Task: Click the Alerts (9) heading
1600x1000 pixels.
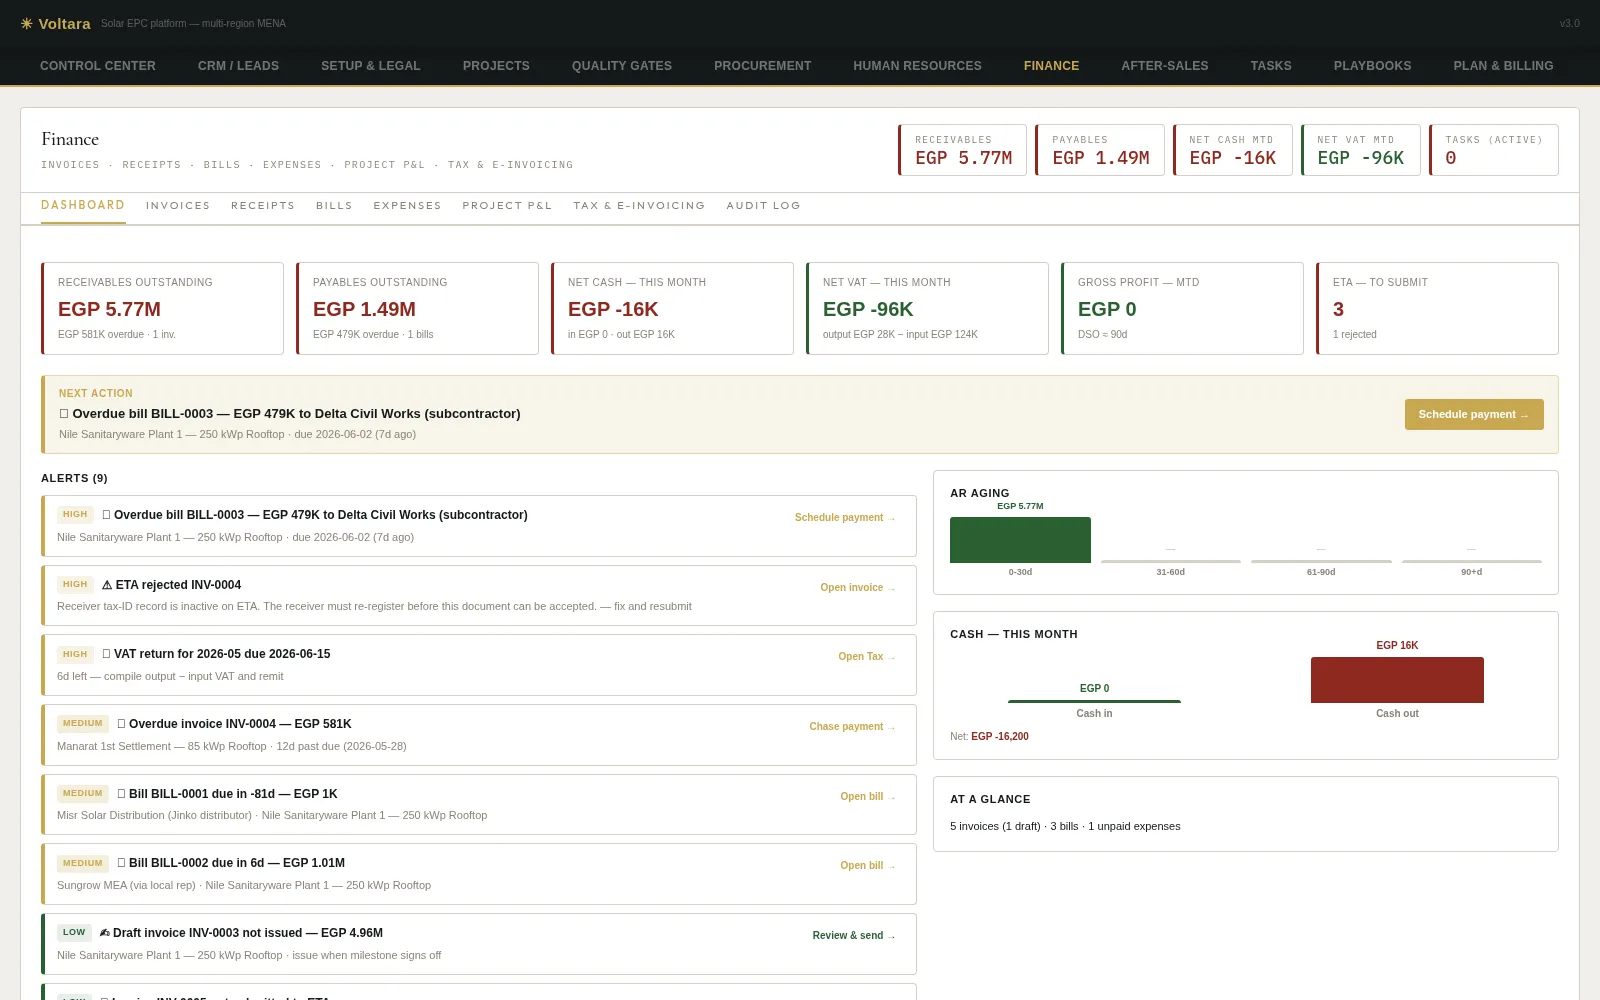Action: 74,478
